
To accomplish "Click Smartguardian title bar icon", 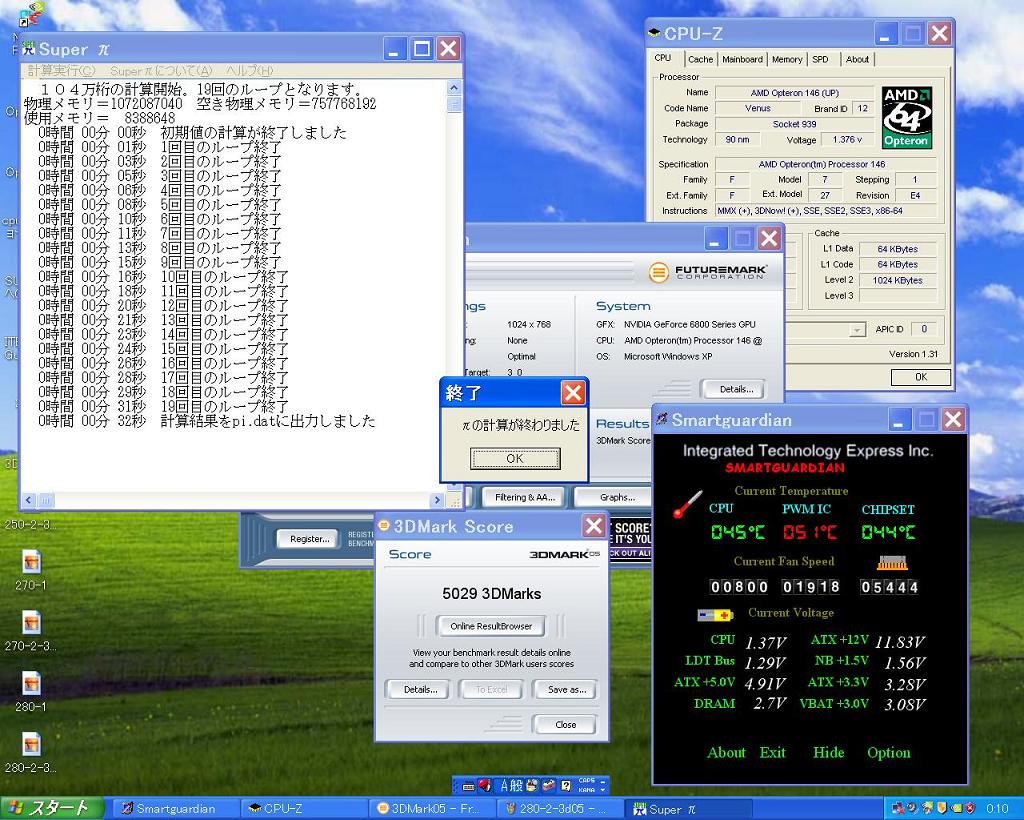I will point(662,419).
